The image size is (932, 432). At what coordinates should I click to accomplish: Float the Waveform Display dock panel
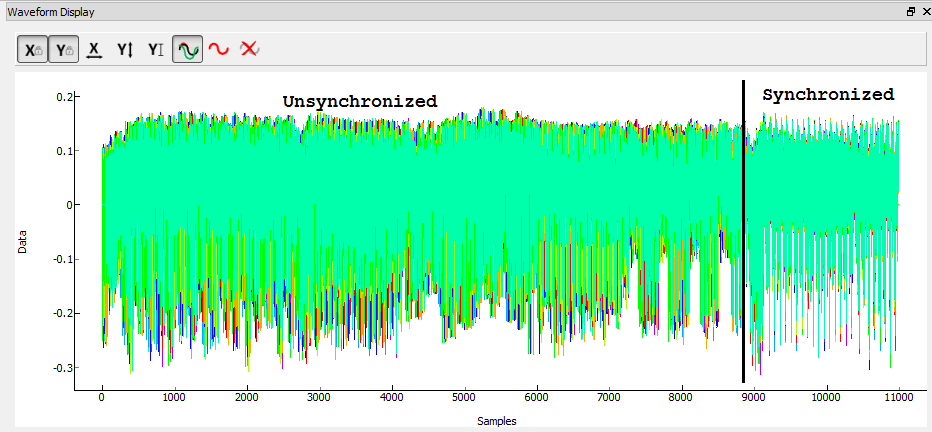tap(910, 11)
